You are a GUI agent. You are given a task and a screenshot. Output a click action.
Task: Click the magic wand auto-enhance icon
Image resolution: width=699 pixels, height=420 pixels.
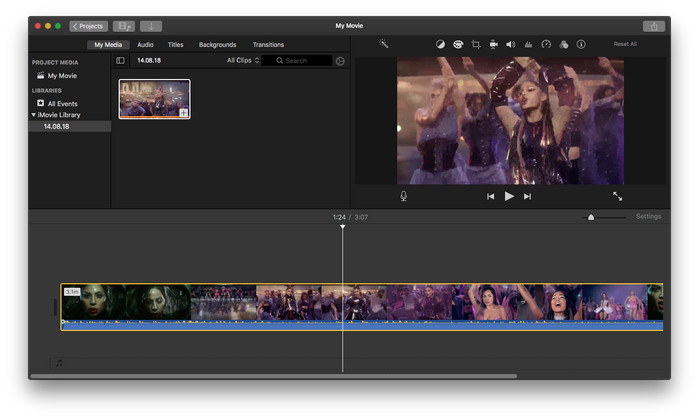click(x=383, y=44)
